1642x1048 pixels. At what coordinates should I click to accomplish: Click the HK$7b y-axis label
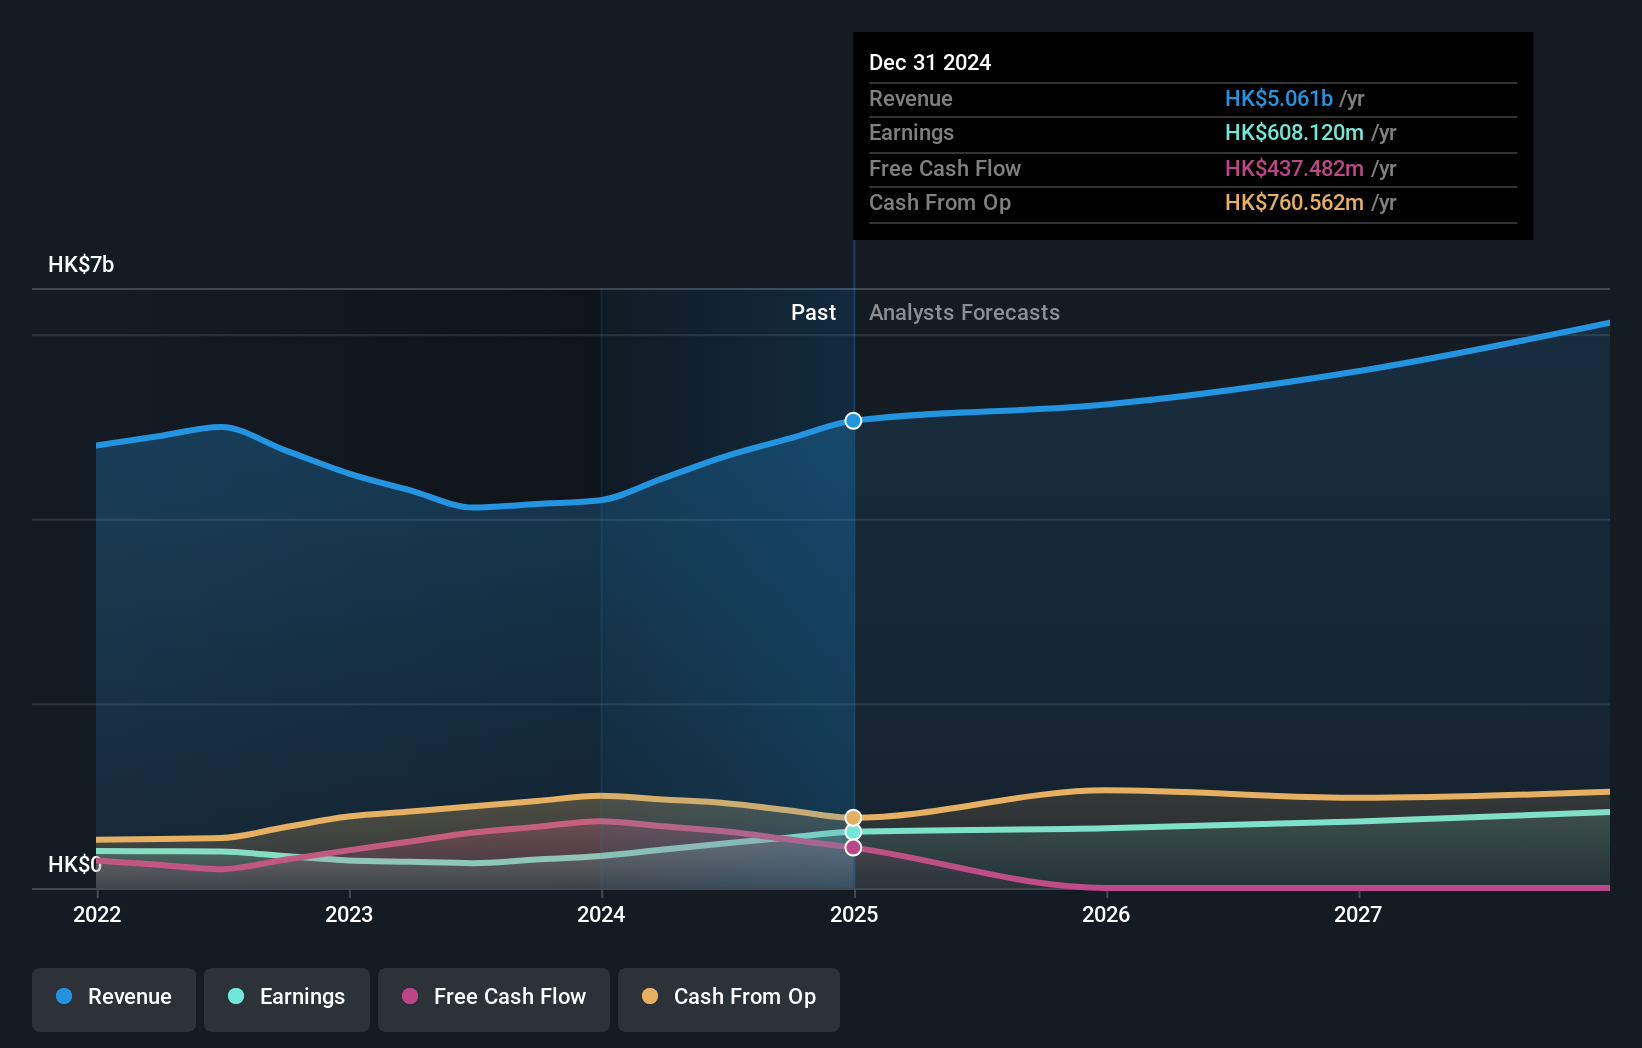[x=81, y=264]
